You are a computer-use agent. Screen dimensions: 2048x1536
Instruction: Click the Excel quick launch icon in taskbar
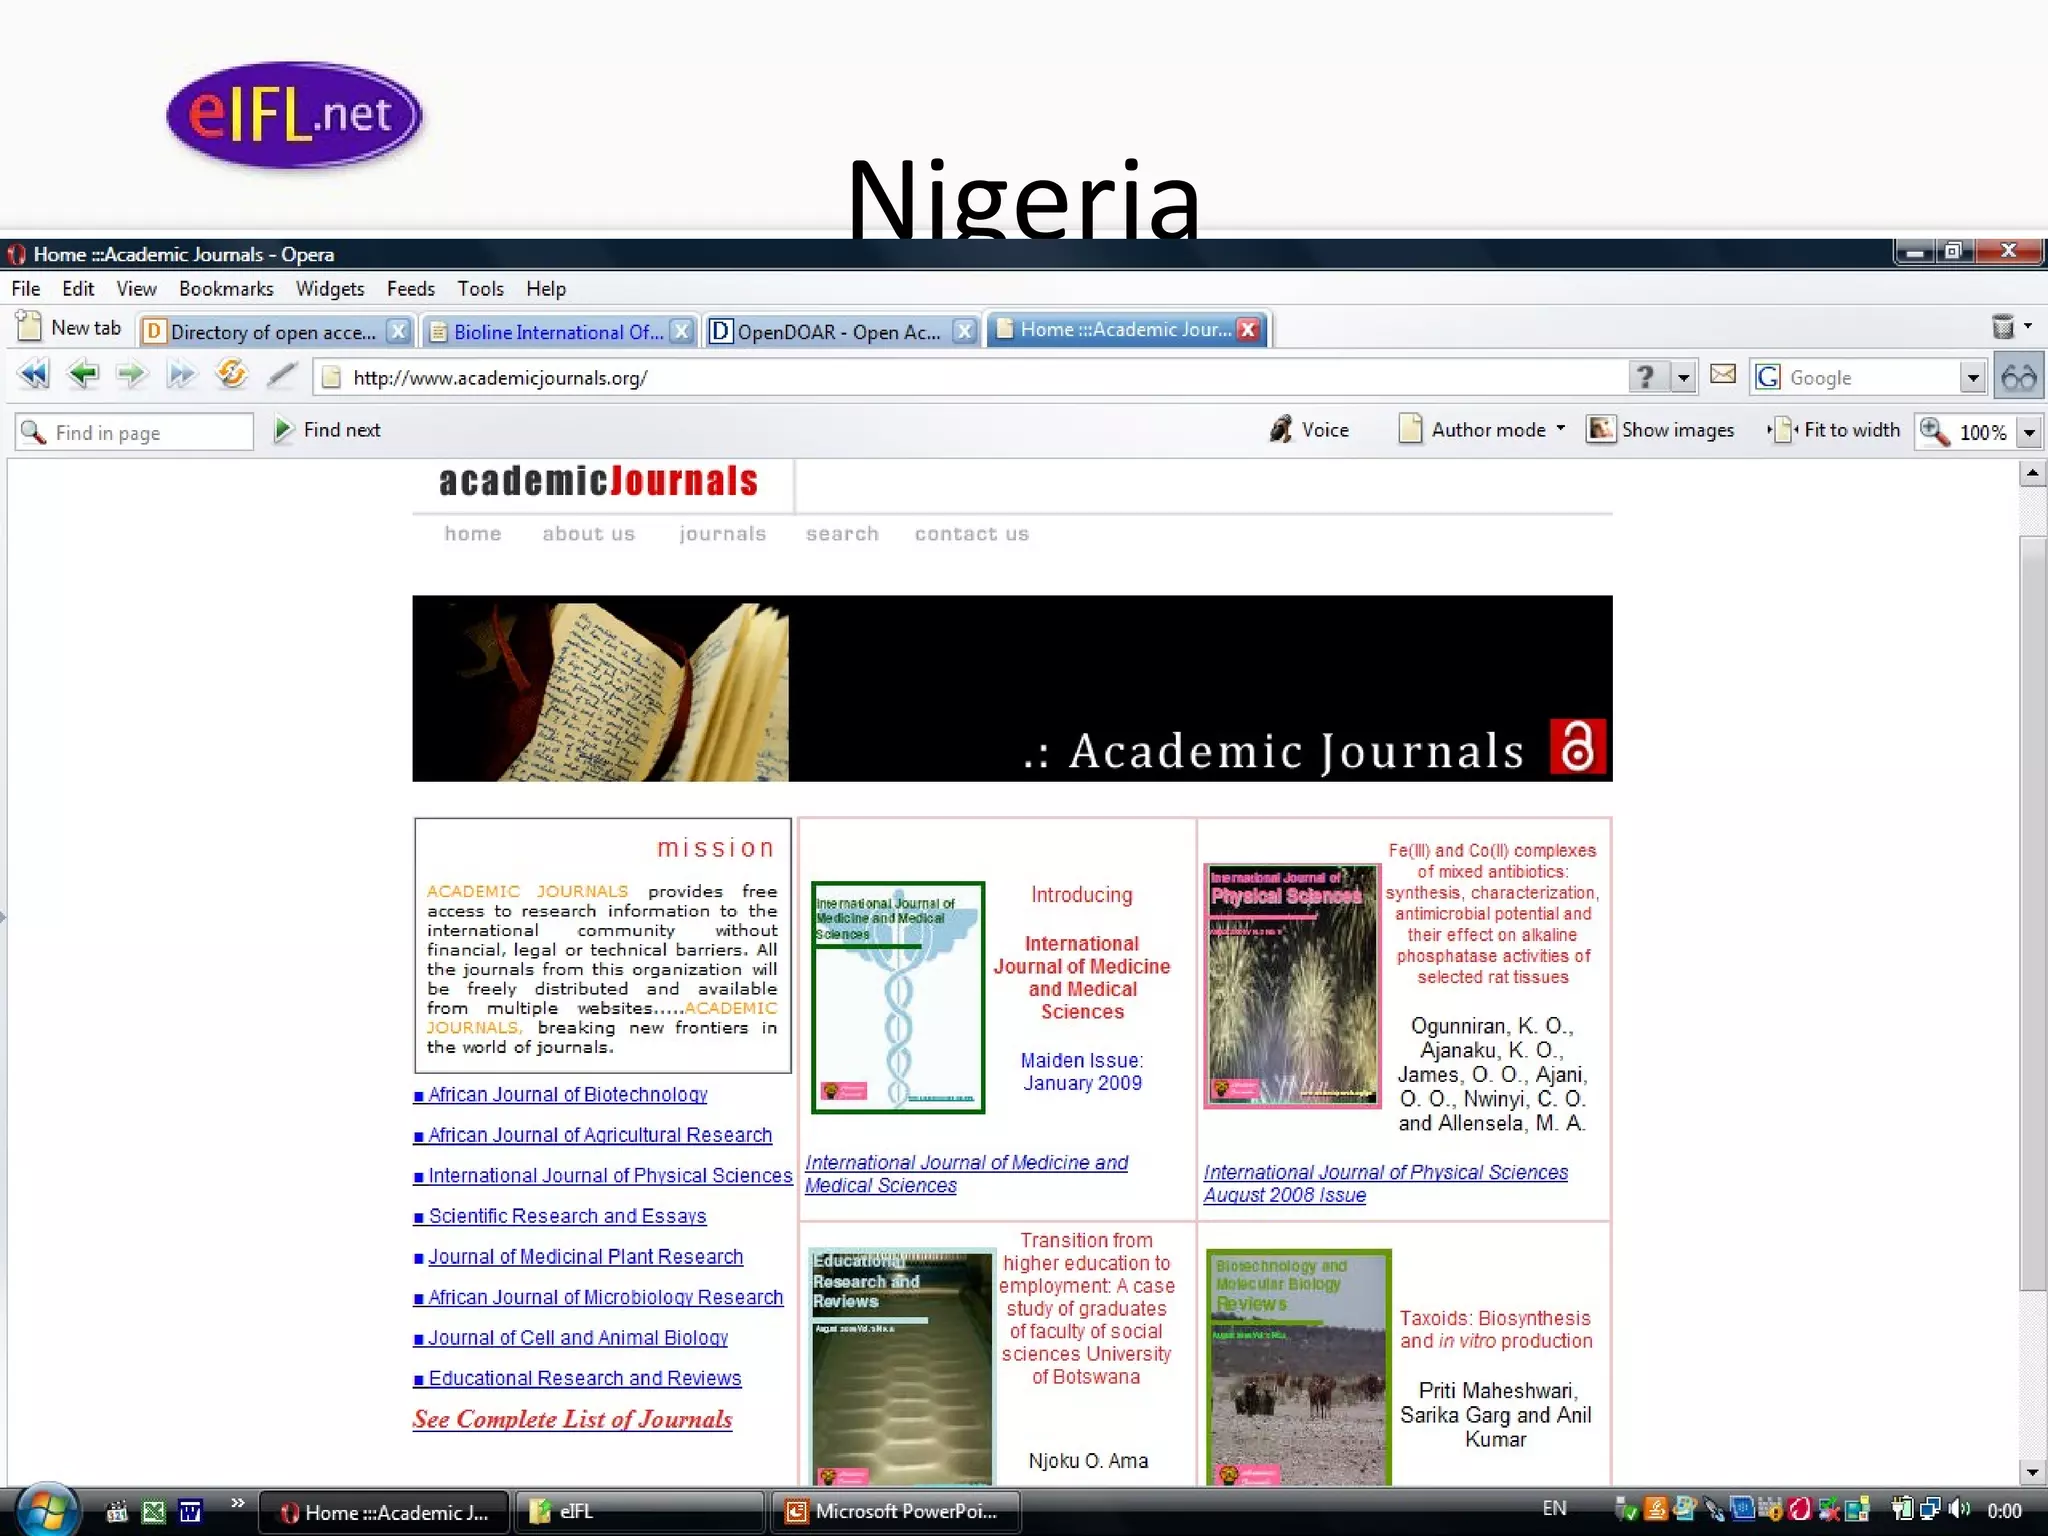tap(153, 1511)
